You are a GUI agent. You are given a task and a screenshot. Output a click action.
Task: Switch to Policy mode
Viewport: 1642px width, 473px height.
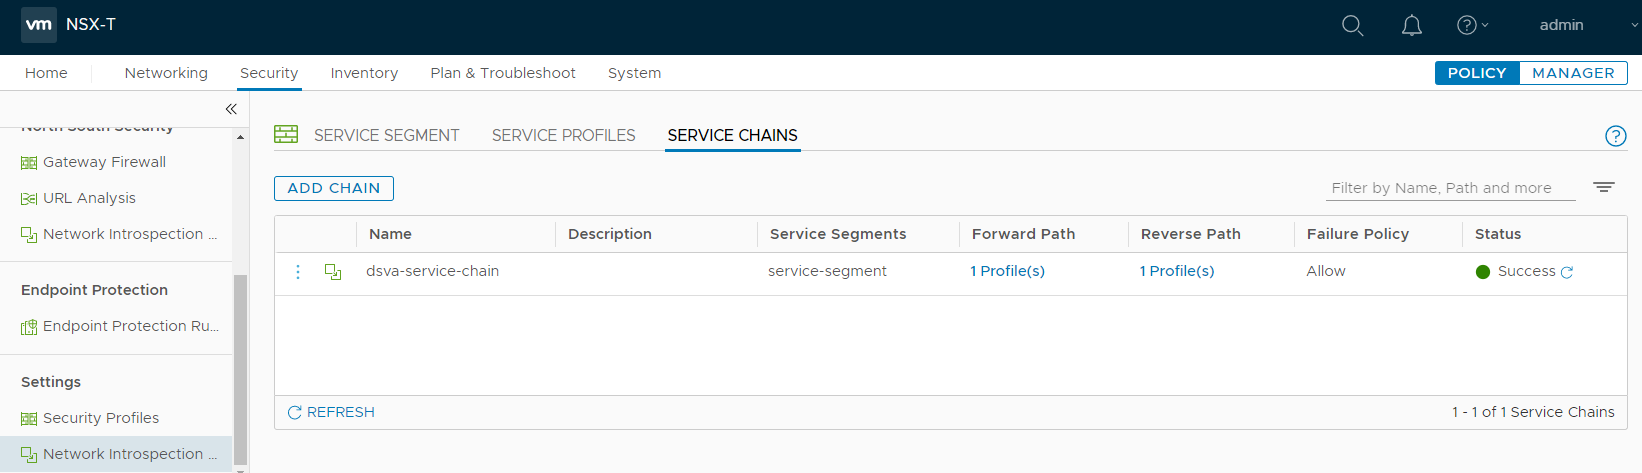(x=1476, y=73)
